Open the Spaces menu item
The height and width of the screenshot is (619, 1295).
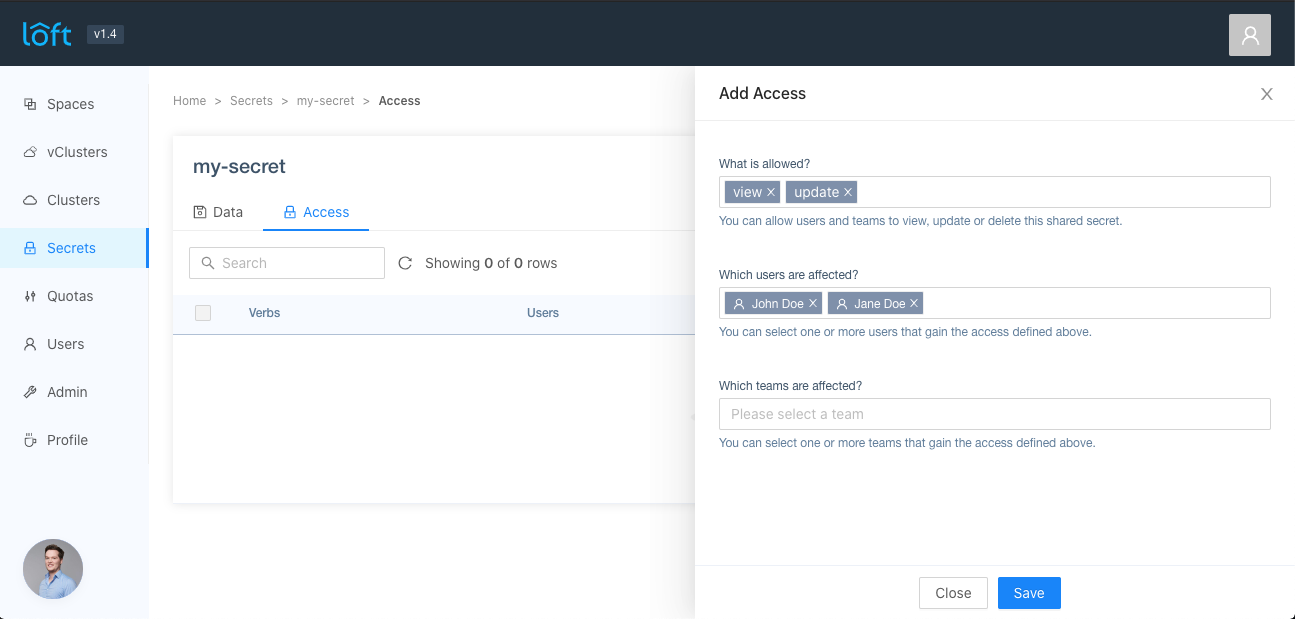74,104
